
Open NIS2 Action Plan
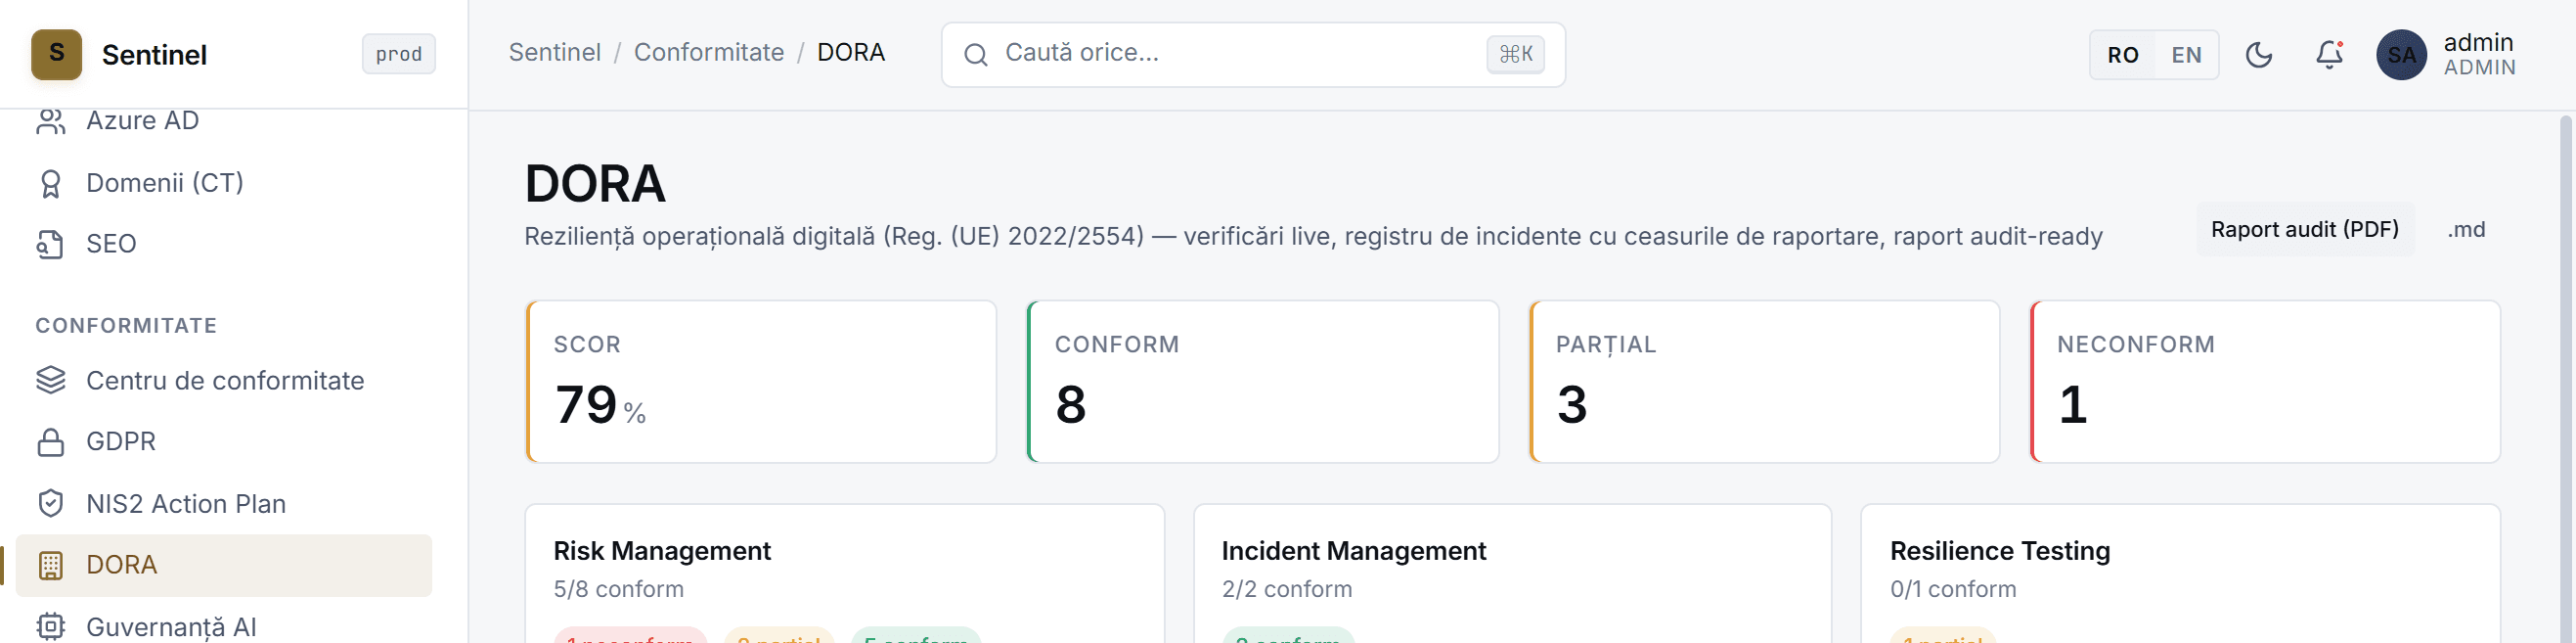[x=224, y=504]
